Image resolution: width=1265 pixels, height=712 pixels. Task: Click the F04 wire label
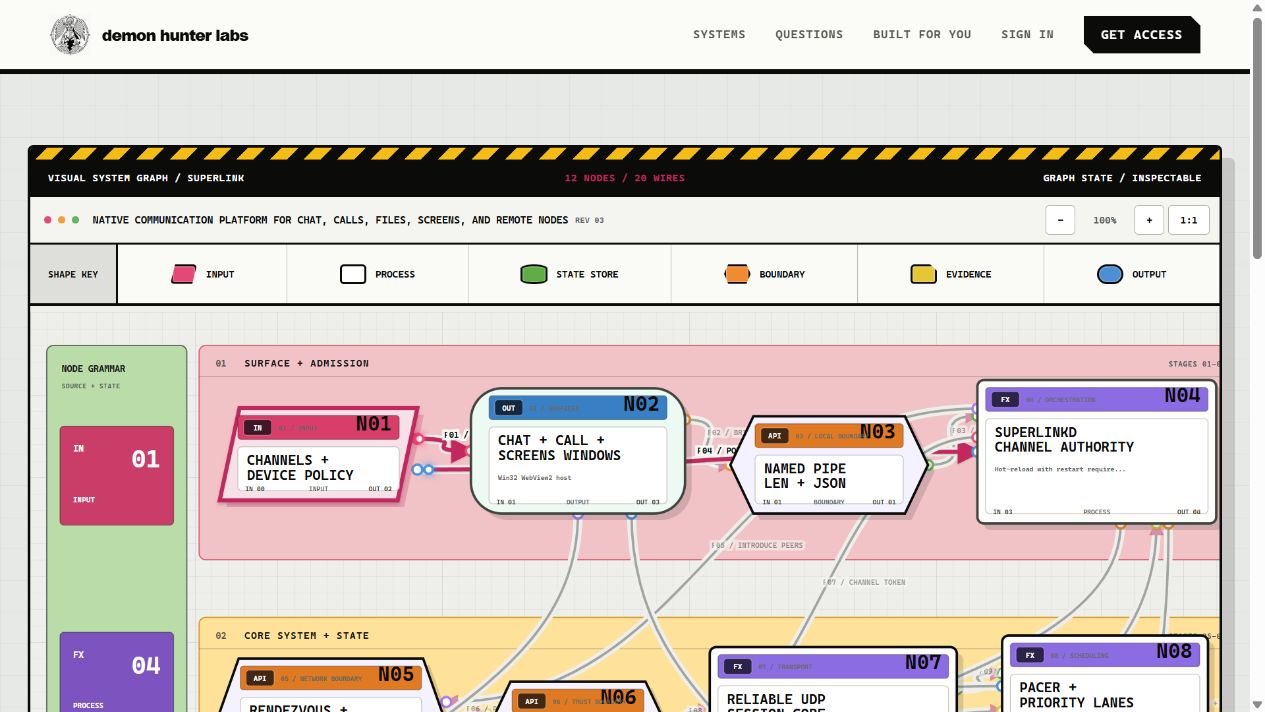pyautogui.click(x=717, y=451)
